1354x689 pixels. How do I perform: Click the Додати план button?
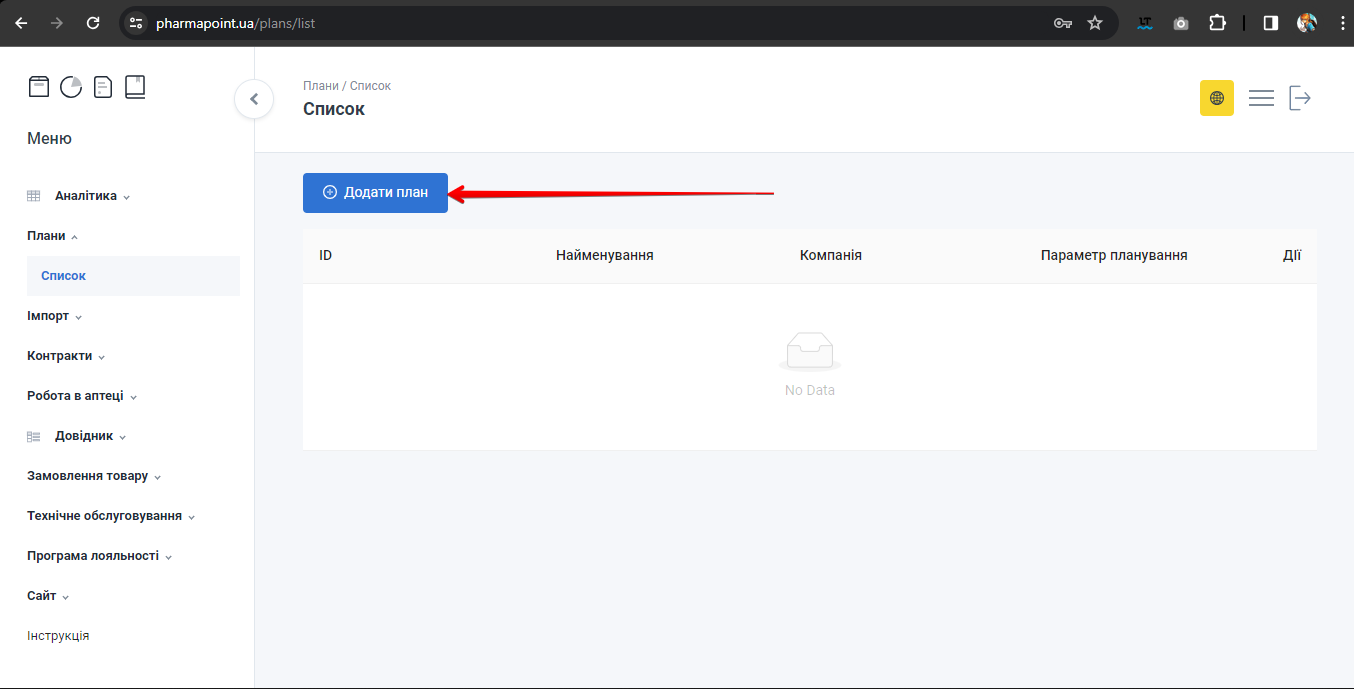coord(375,193)
